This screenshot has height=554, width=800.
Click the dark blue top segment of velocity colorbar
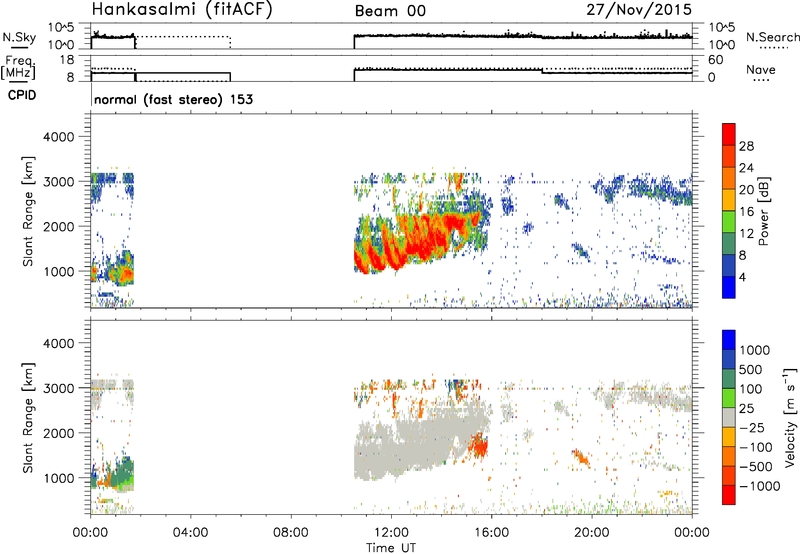[x=729, y=340]
